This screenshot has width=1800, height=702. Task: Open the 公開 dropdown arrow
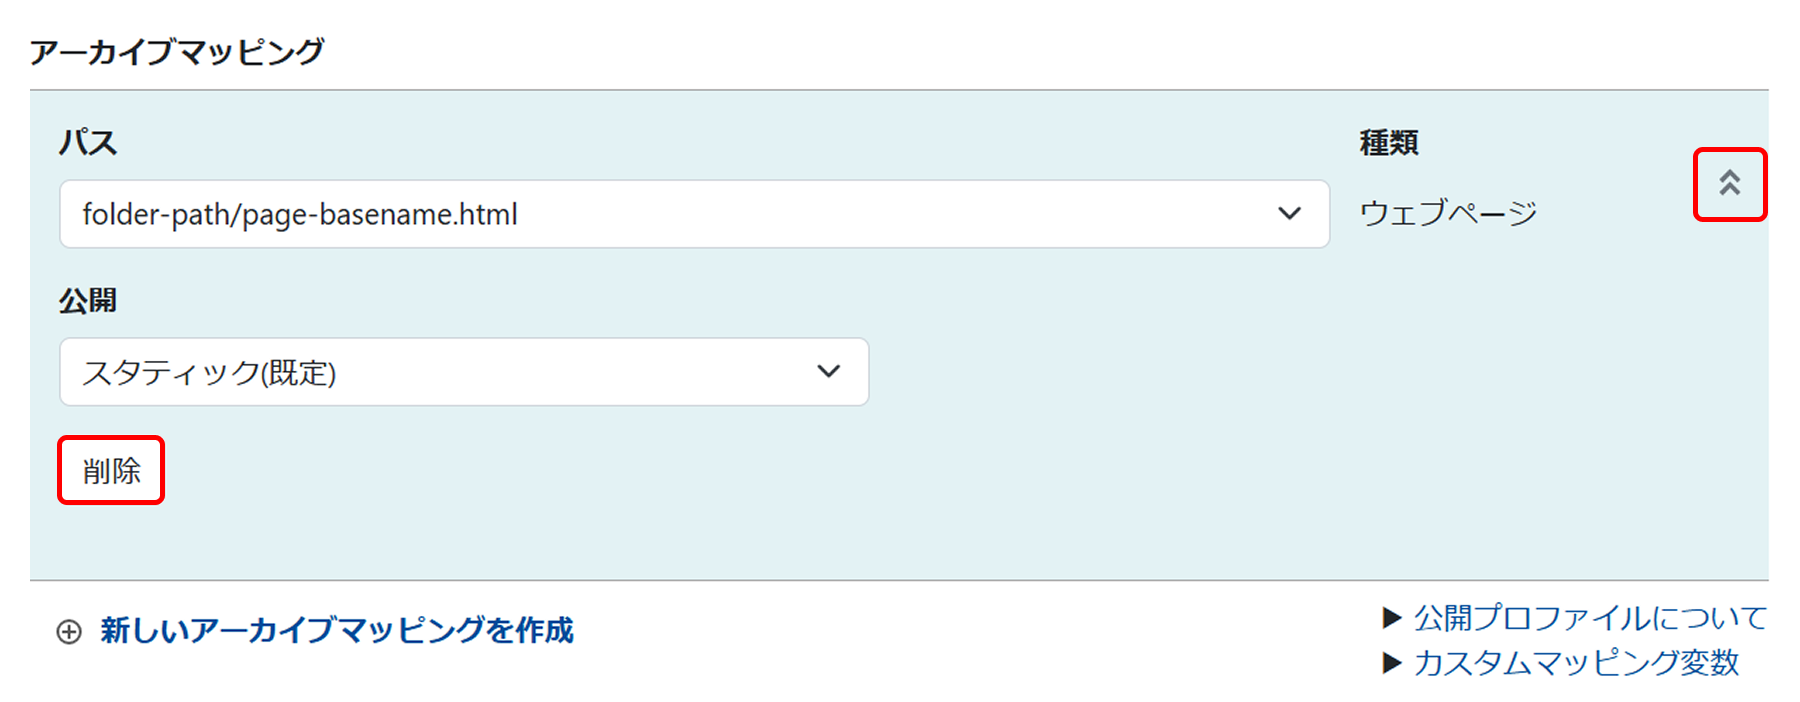(828, 372)
